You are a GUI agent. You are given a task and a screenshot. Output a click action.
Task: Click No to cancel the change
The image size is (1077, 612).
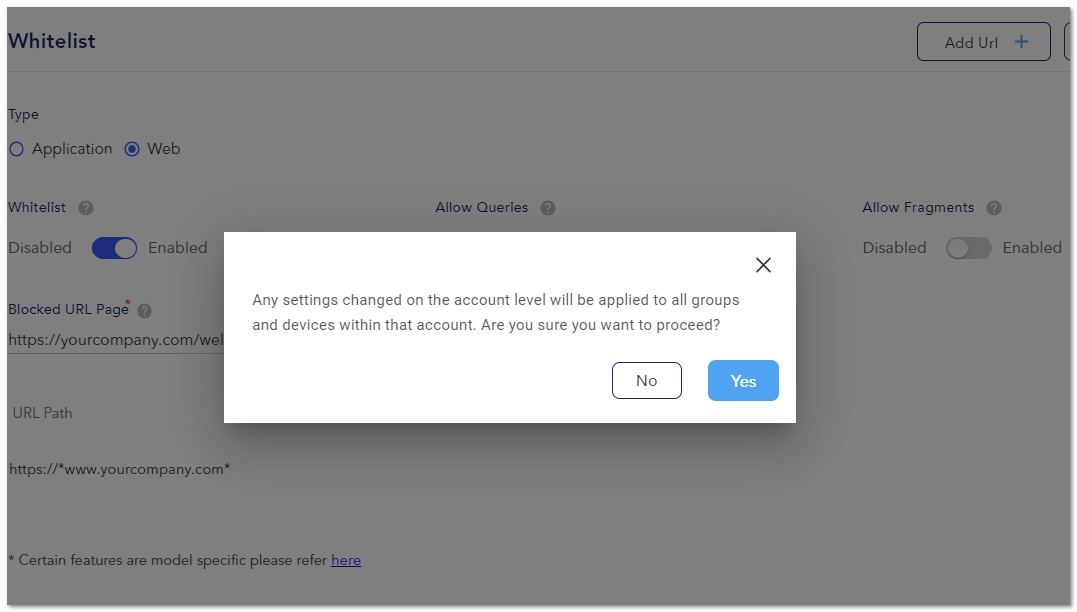pyautogui.click(x=646, y=381)
